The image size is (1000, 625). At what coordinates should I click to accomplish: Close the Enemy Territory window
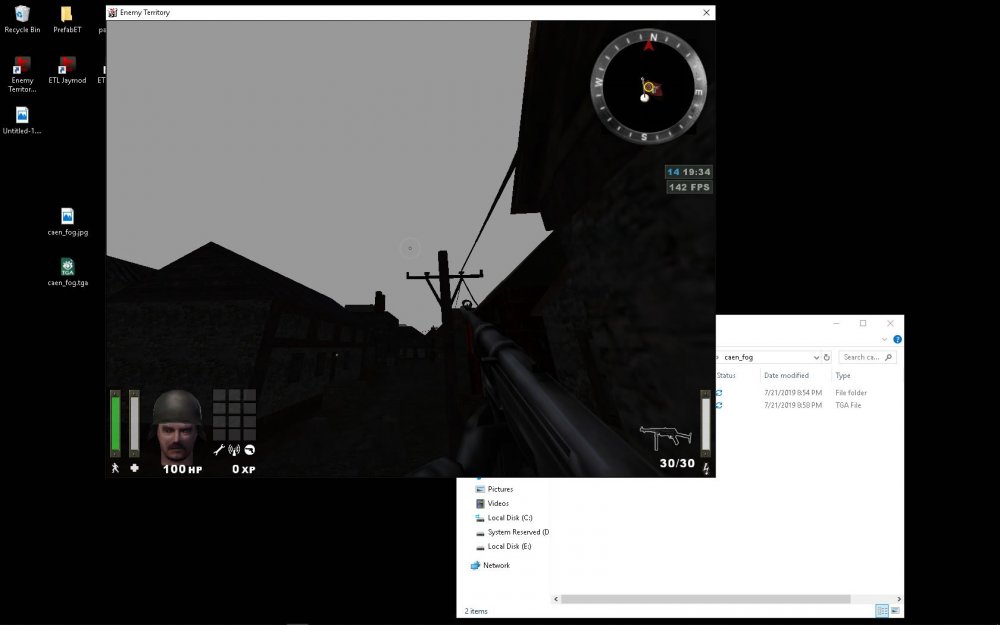(x=706, y=12)
